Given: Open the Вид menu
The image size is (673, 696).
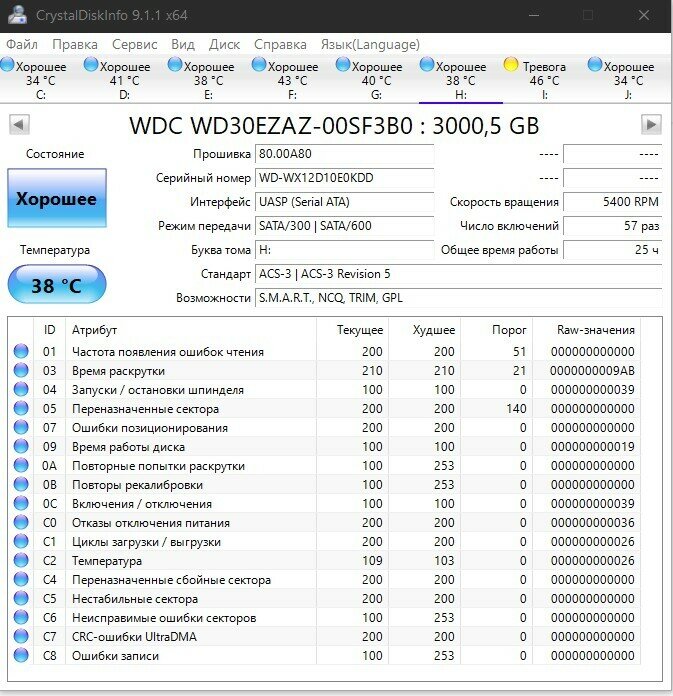Looking at the screenshot, I should [183, 44].
